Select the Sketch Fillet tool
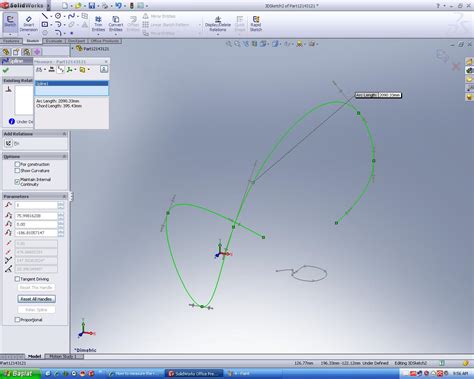The height and width of the screenshot is (379, 474). [58, 33]
